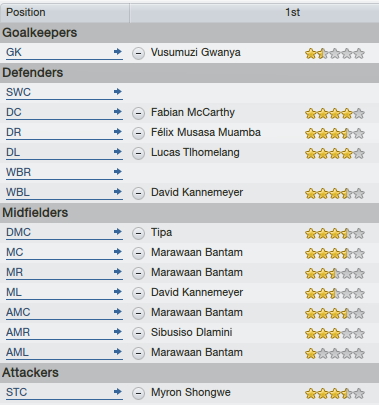This screenshot has height=405, width=379.
Task: Click minus icon next to Lucas Tlhomelang
Action: pyautogui.click(x=138, y=153)
